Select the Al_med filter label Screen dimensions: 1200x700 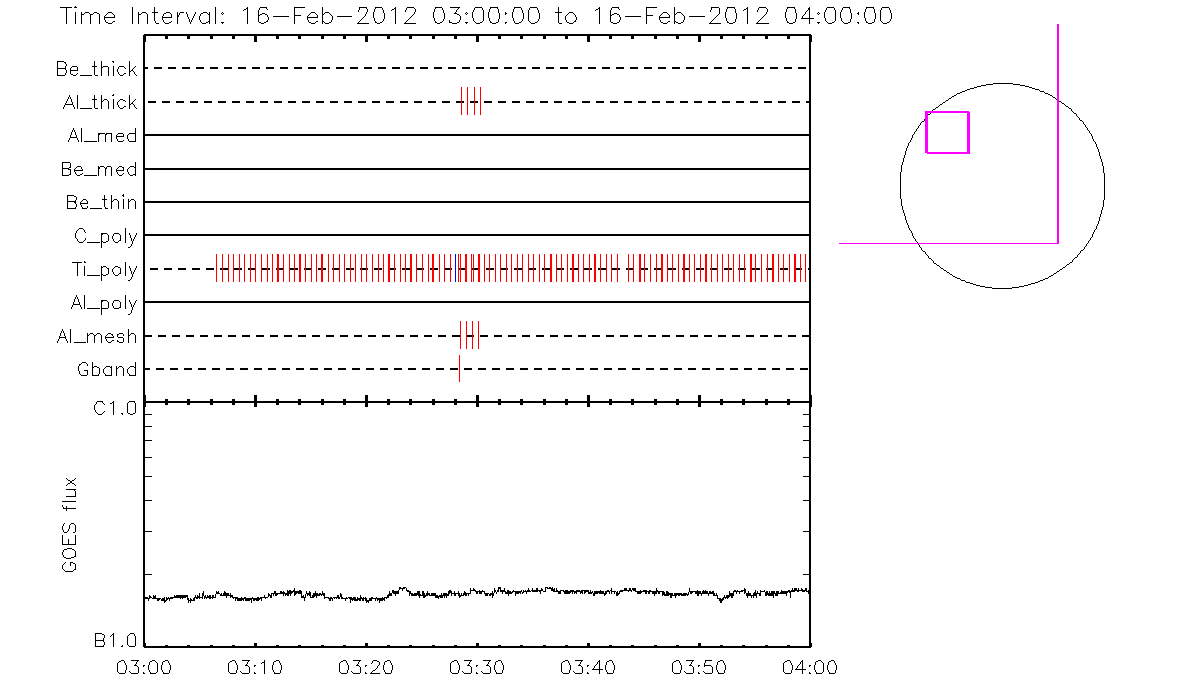tap(102, 136)
